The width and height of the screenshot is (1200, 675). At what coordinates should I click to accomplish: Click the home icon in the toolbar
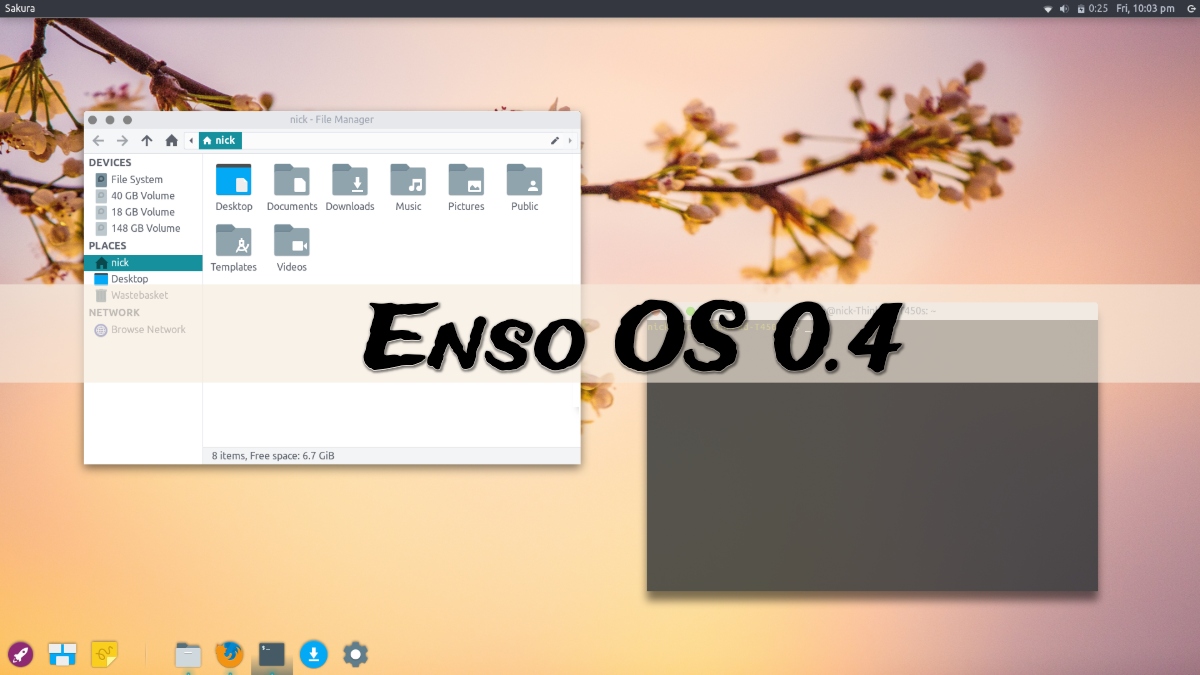(x=172, y=141)
